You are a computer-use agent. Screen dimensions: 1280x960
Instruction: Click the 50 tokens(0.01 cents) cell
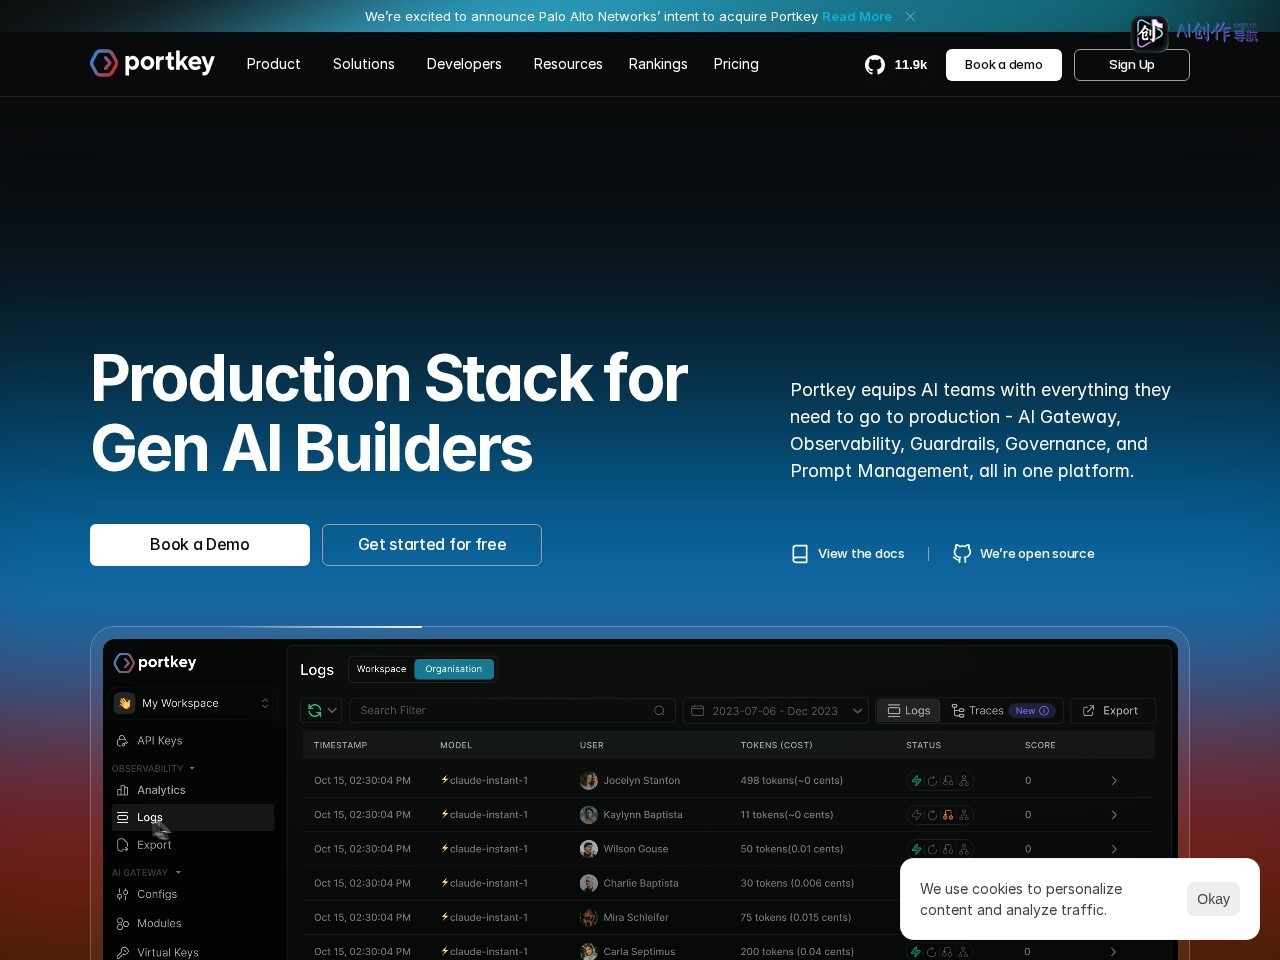point(792,849)
